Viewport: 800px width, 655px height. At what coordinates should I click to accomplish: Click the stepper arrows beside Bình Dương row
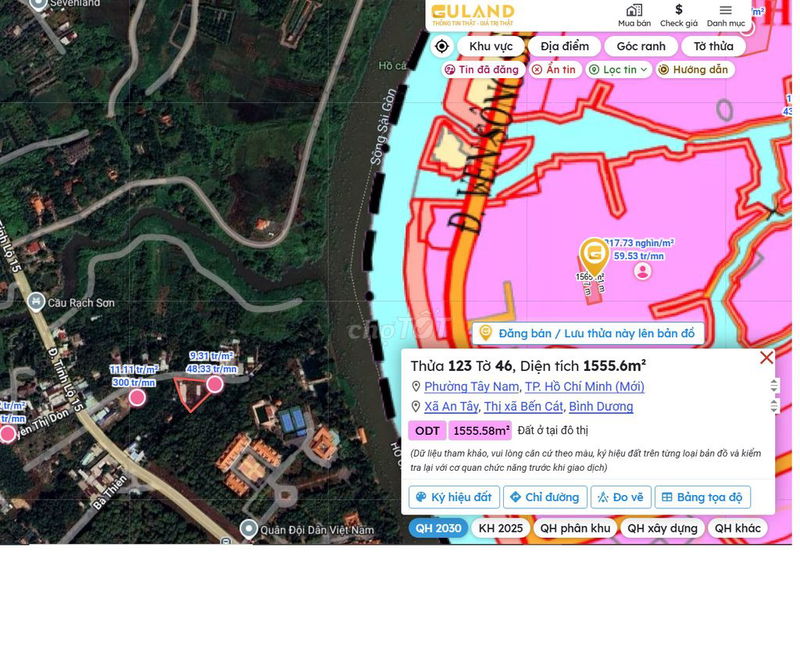[773, 407]
